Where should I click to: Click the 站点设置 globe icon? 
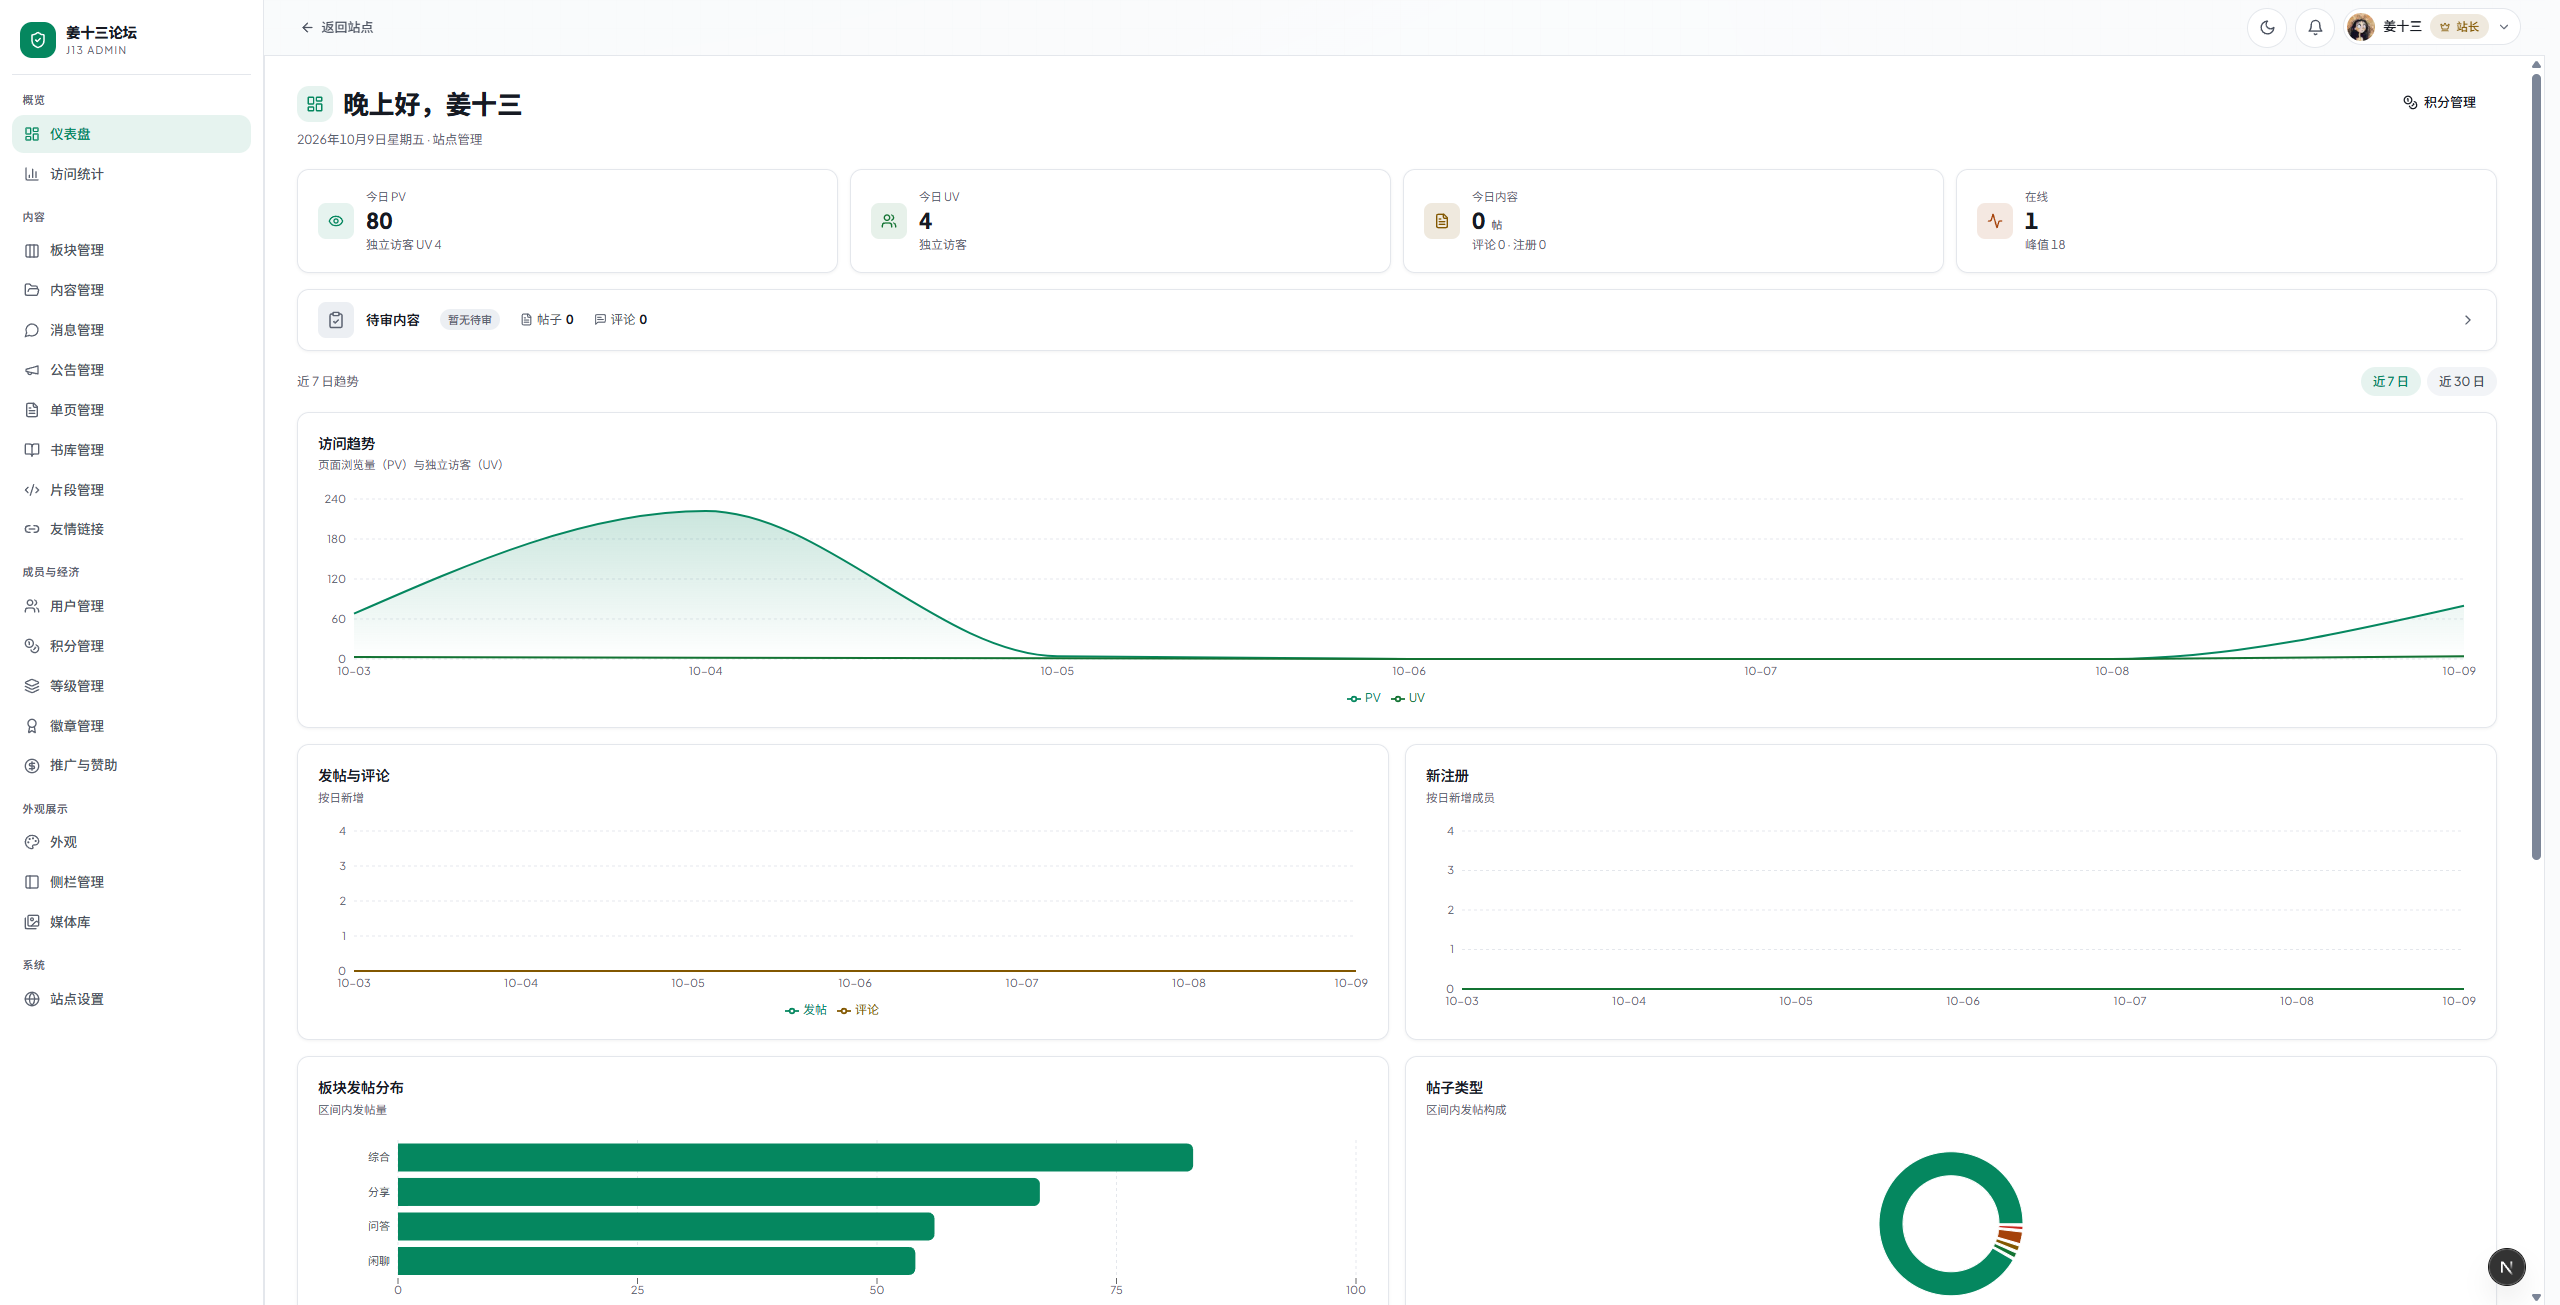[x=32, y=999]
